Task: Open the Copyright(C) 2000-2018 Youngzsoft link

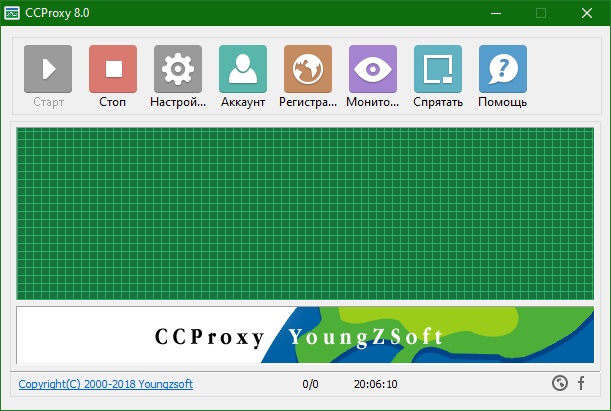Action: click(x=106, y=384)
